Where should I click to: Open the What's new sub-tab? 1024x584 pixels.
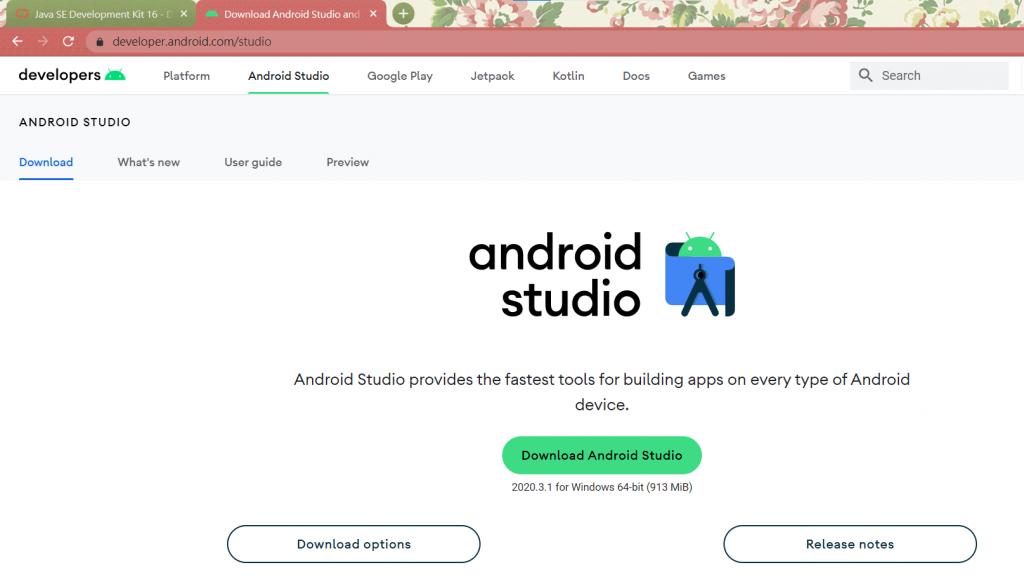pos(148,162)
